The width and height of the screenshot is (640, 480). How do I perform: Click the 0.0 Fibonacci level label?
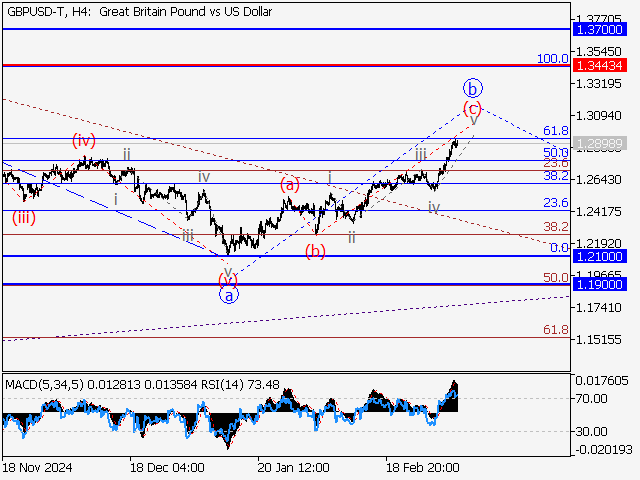pos(559,247)
